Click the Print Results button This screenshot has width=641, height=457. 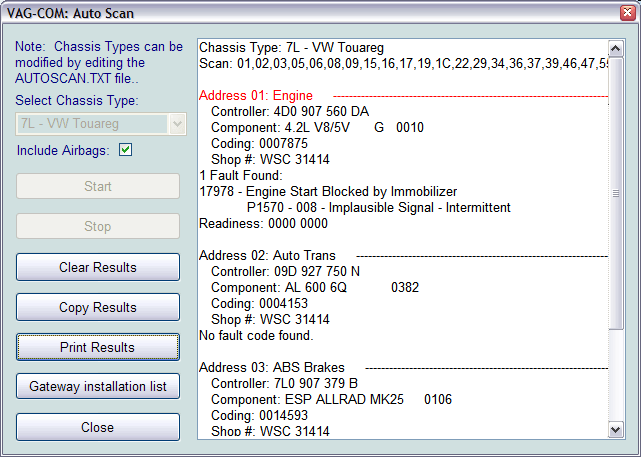click(98, 347)
